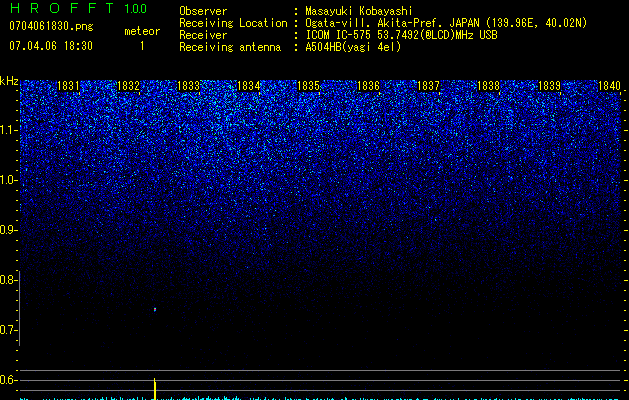The image size is (629, 400).
Task: Click the 1832 time marker
Action: tap(128, 86)
